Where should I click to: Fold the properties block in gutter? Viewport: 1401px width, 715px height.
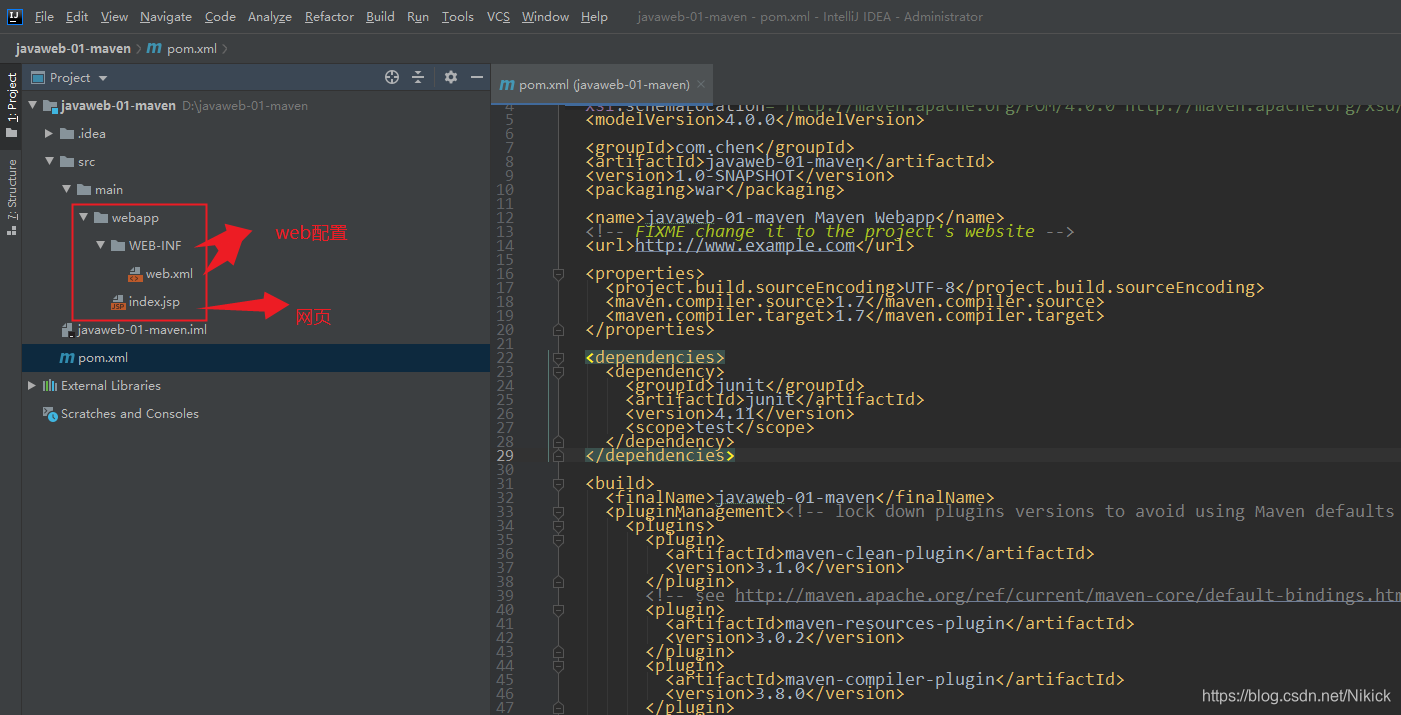tap(557, 273)
